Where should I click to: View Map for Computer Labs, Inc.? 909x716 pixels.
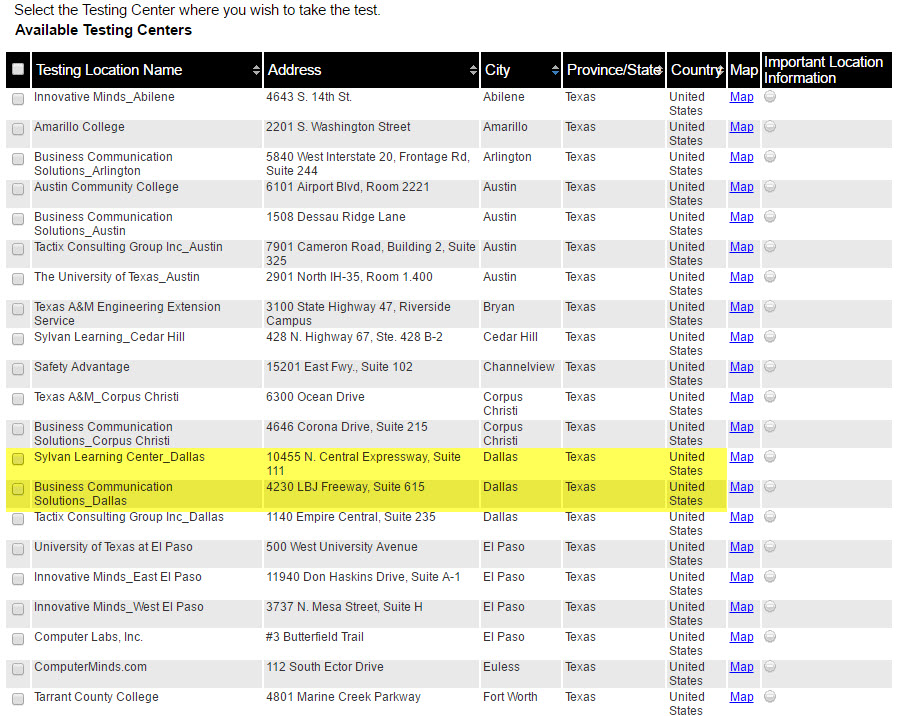741,637
